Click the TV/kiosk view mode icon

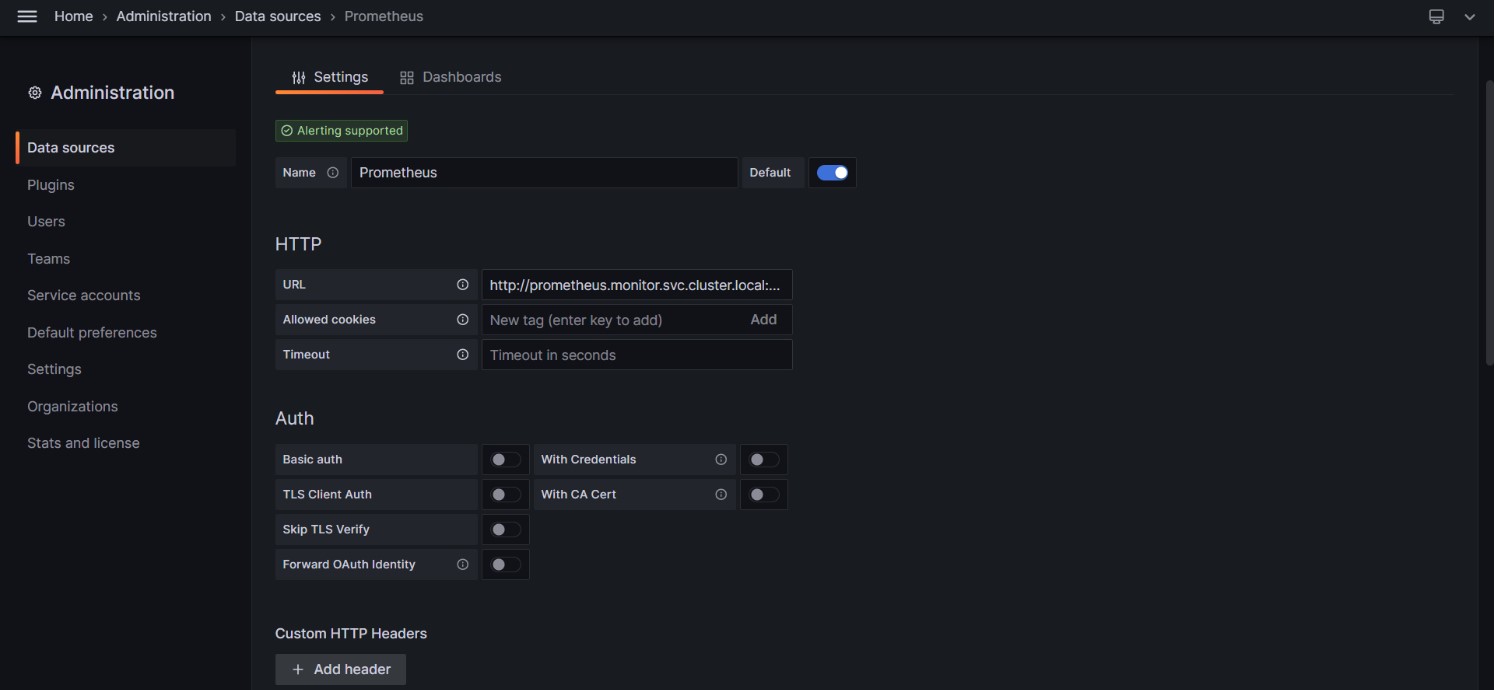pos(1436,16)
